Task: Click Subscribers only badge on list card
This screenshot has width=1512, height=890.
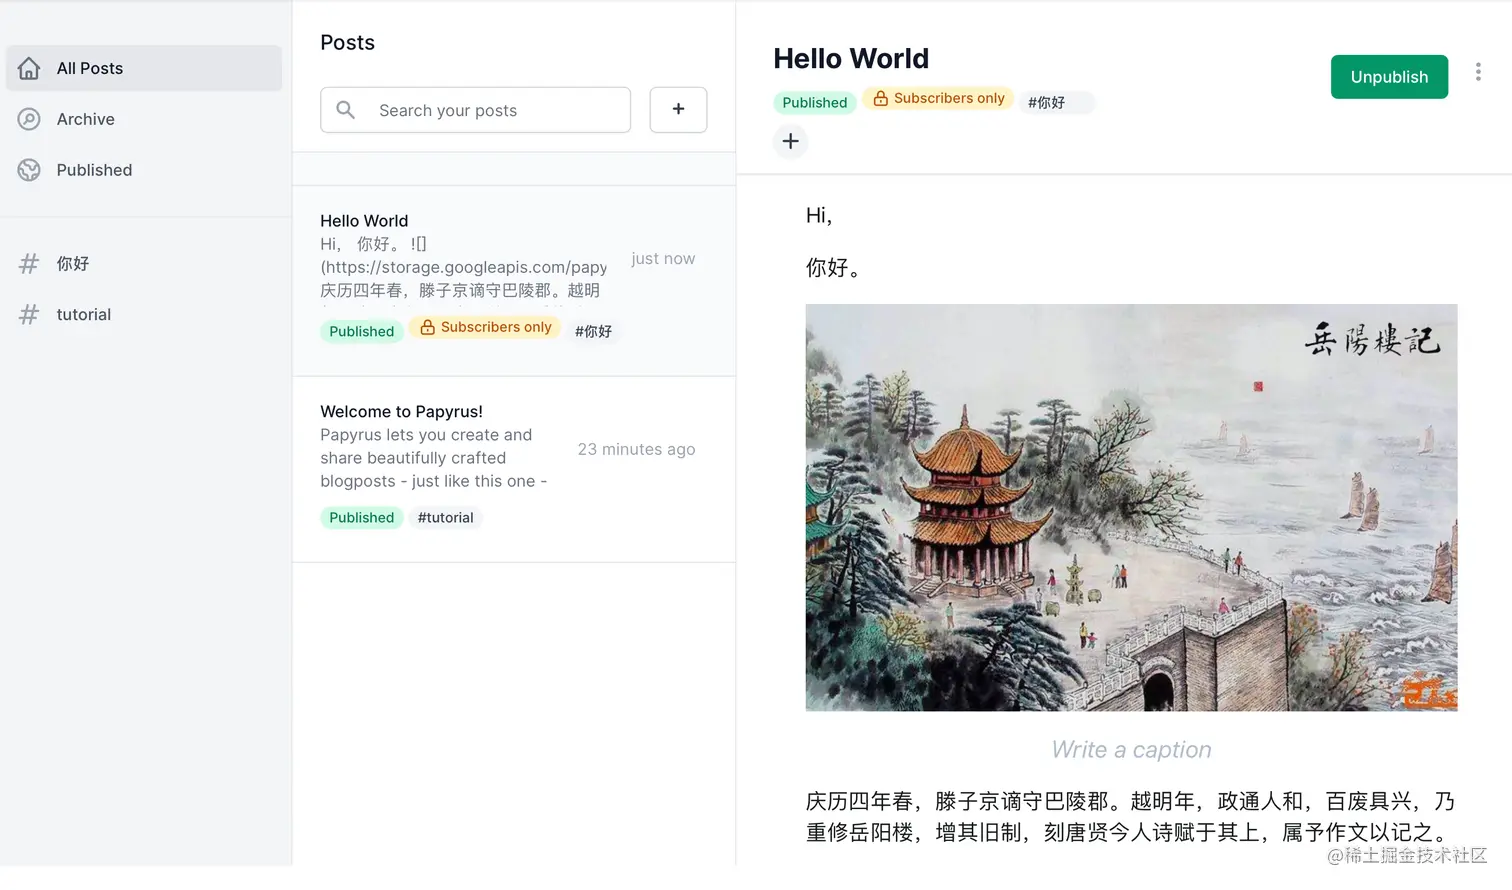Action: (x=485, y=327)
